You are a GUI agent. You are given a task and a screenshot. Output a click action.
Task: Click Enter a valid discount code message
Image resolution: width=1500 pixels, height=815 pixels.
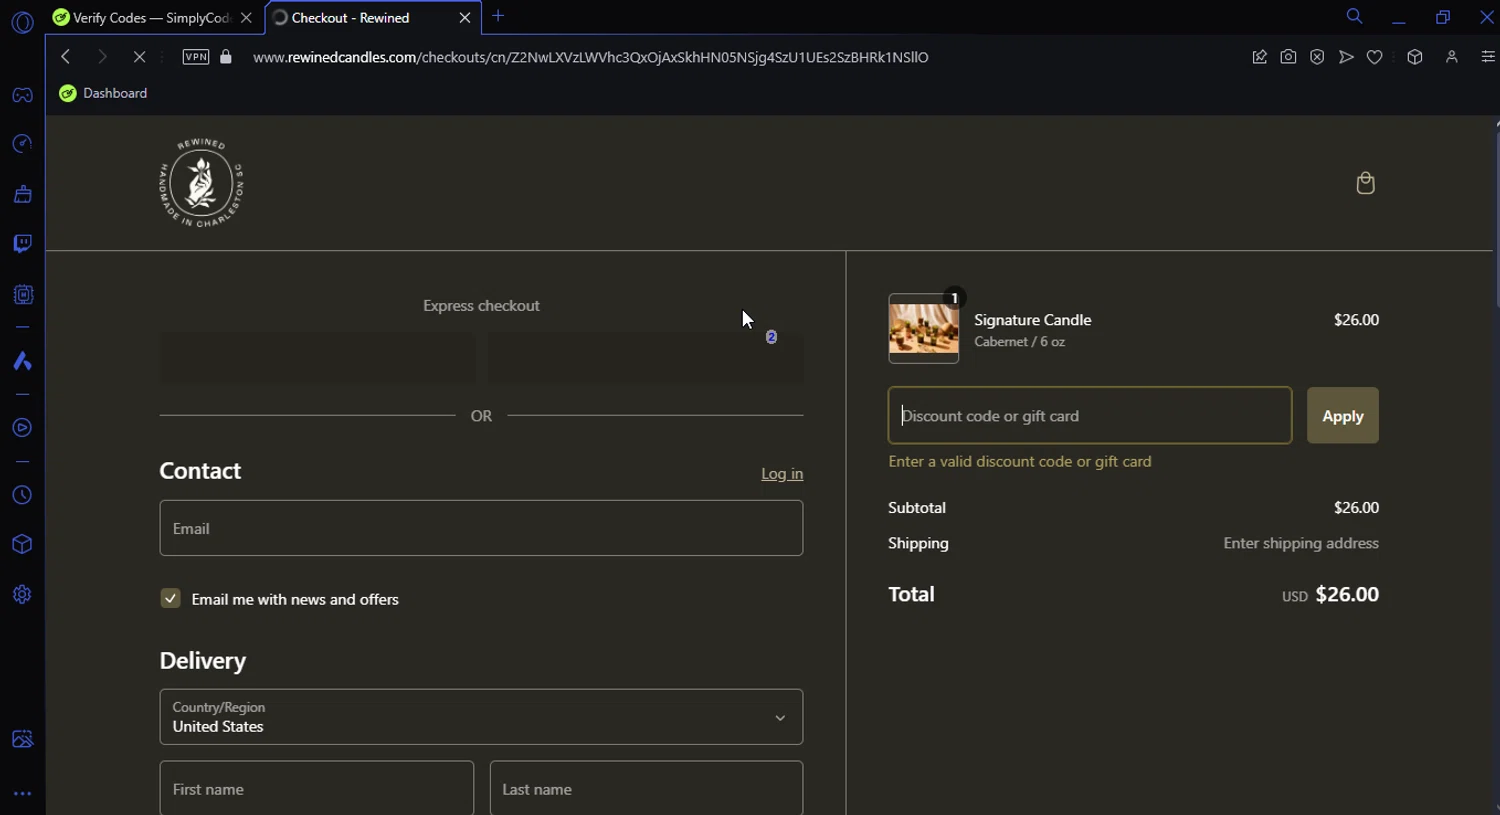tap(1020, 461)
